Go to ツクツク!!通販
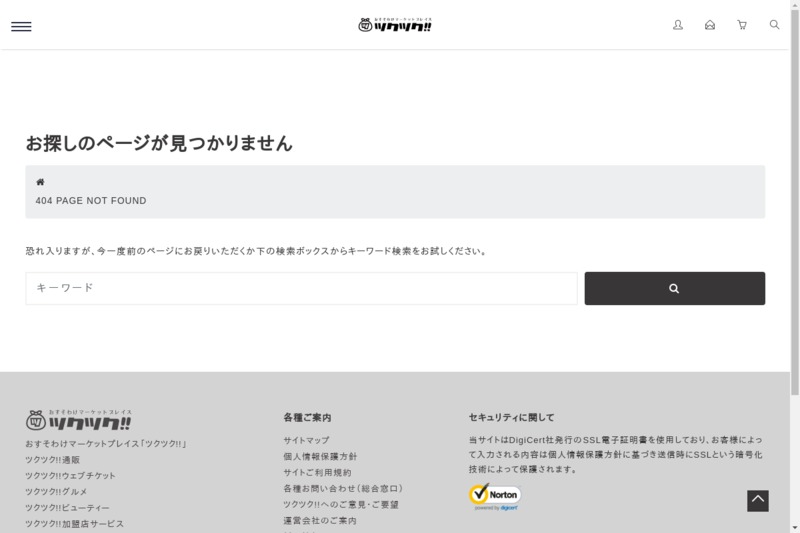800x533 pixels. tap(52, 459)
